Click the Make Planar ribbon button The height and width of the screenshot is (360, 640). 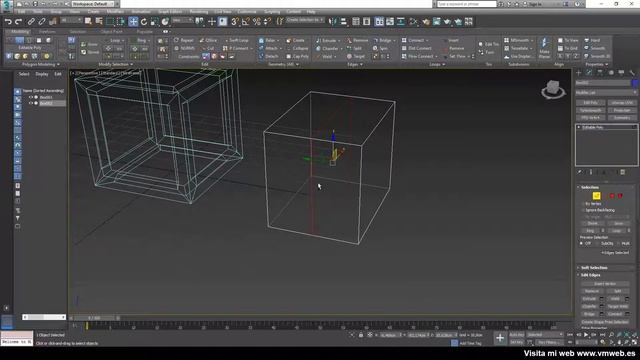click(544, 48)
